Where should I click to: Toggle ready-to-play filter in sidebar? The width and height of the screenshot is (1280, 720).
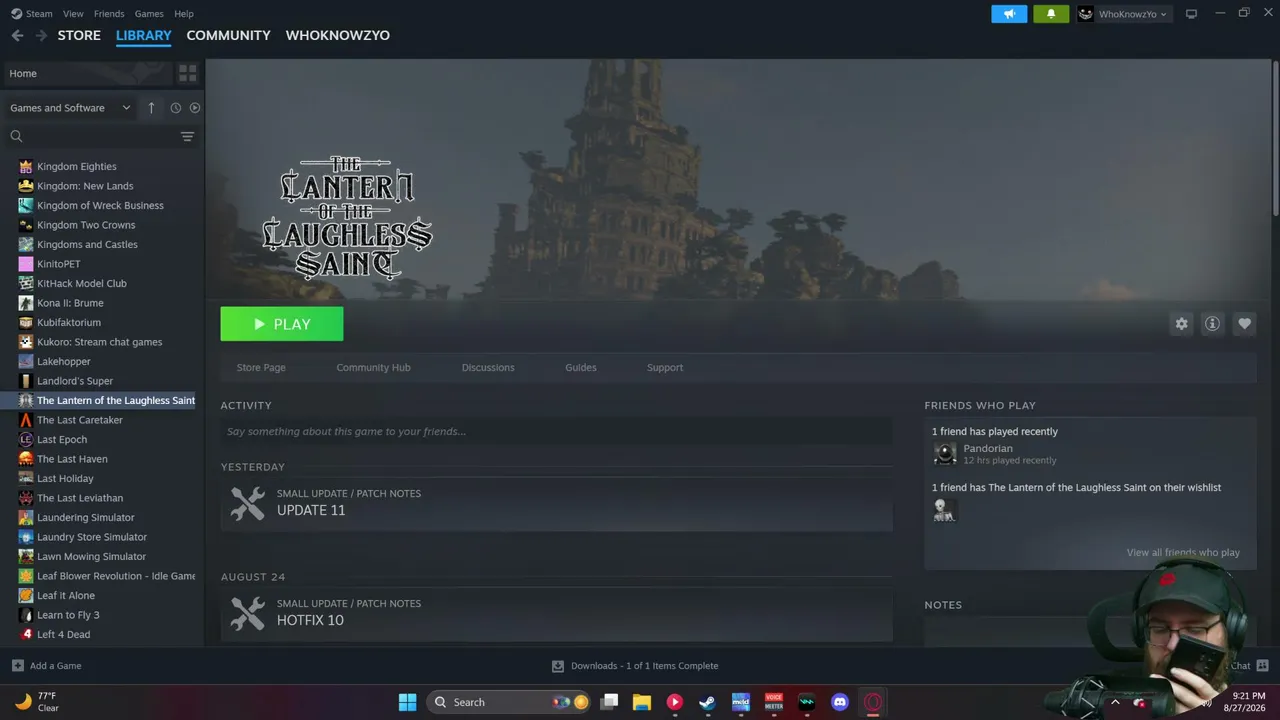point(195,108)
